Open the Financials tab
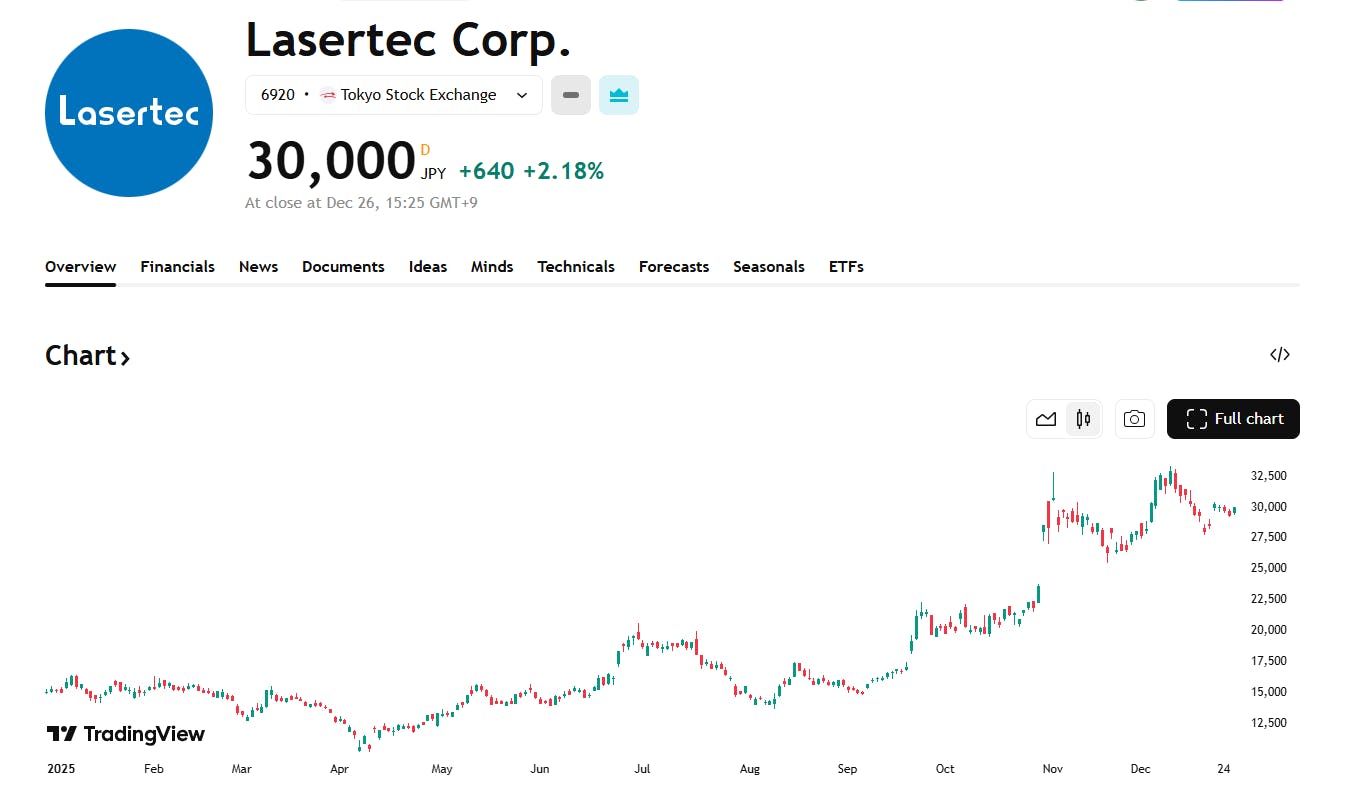Screen dimensions: 1350x805 coord(177,267)
